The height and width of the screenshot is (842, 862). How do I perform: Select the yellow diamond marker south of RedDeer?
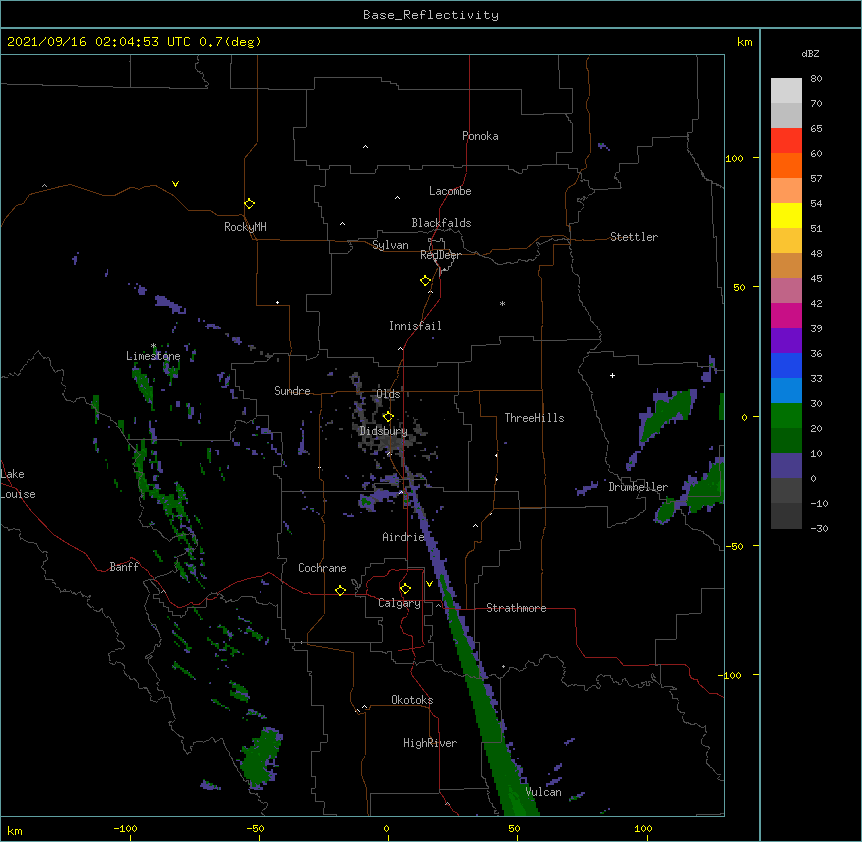426,281
